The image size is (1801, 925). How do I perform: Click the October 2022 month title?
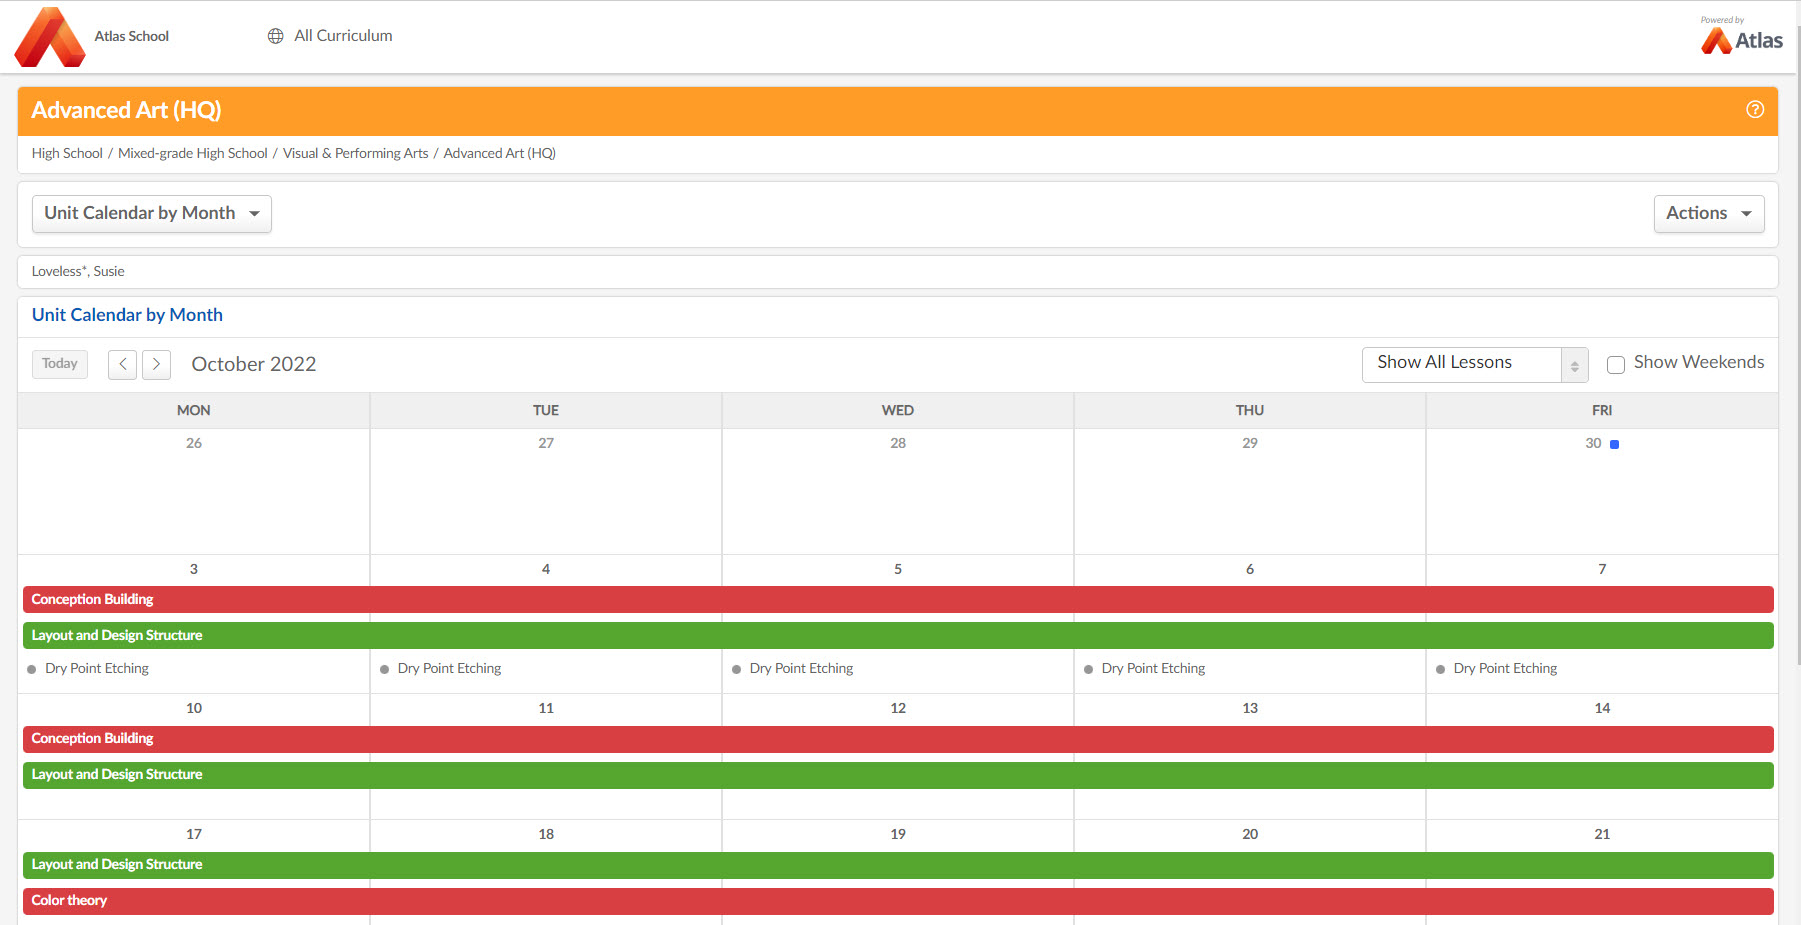point(254,364)
